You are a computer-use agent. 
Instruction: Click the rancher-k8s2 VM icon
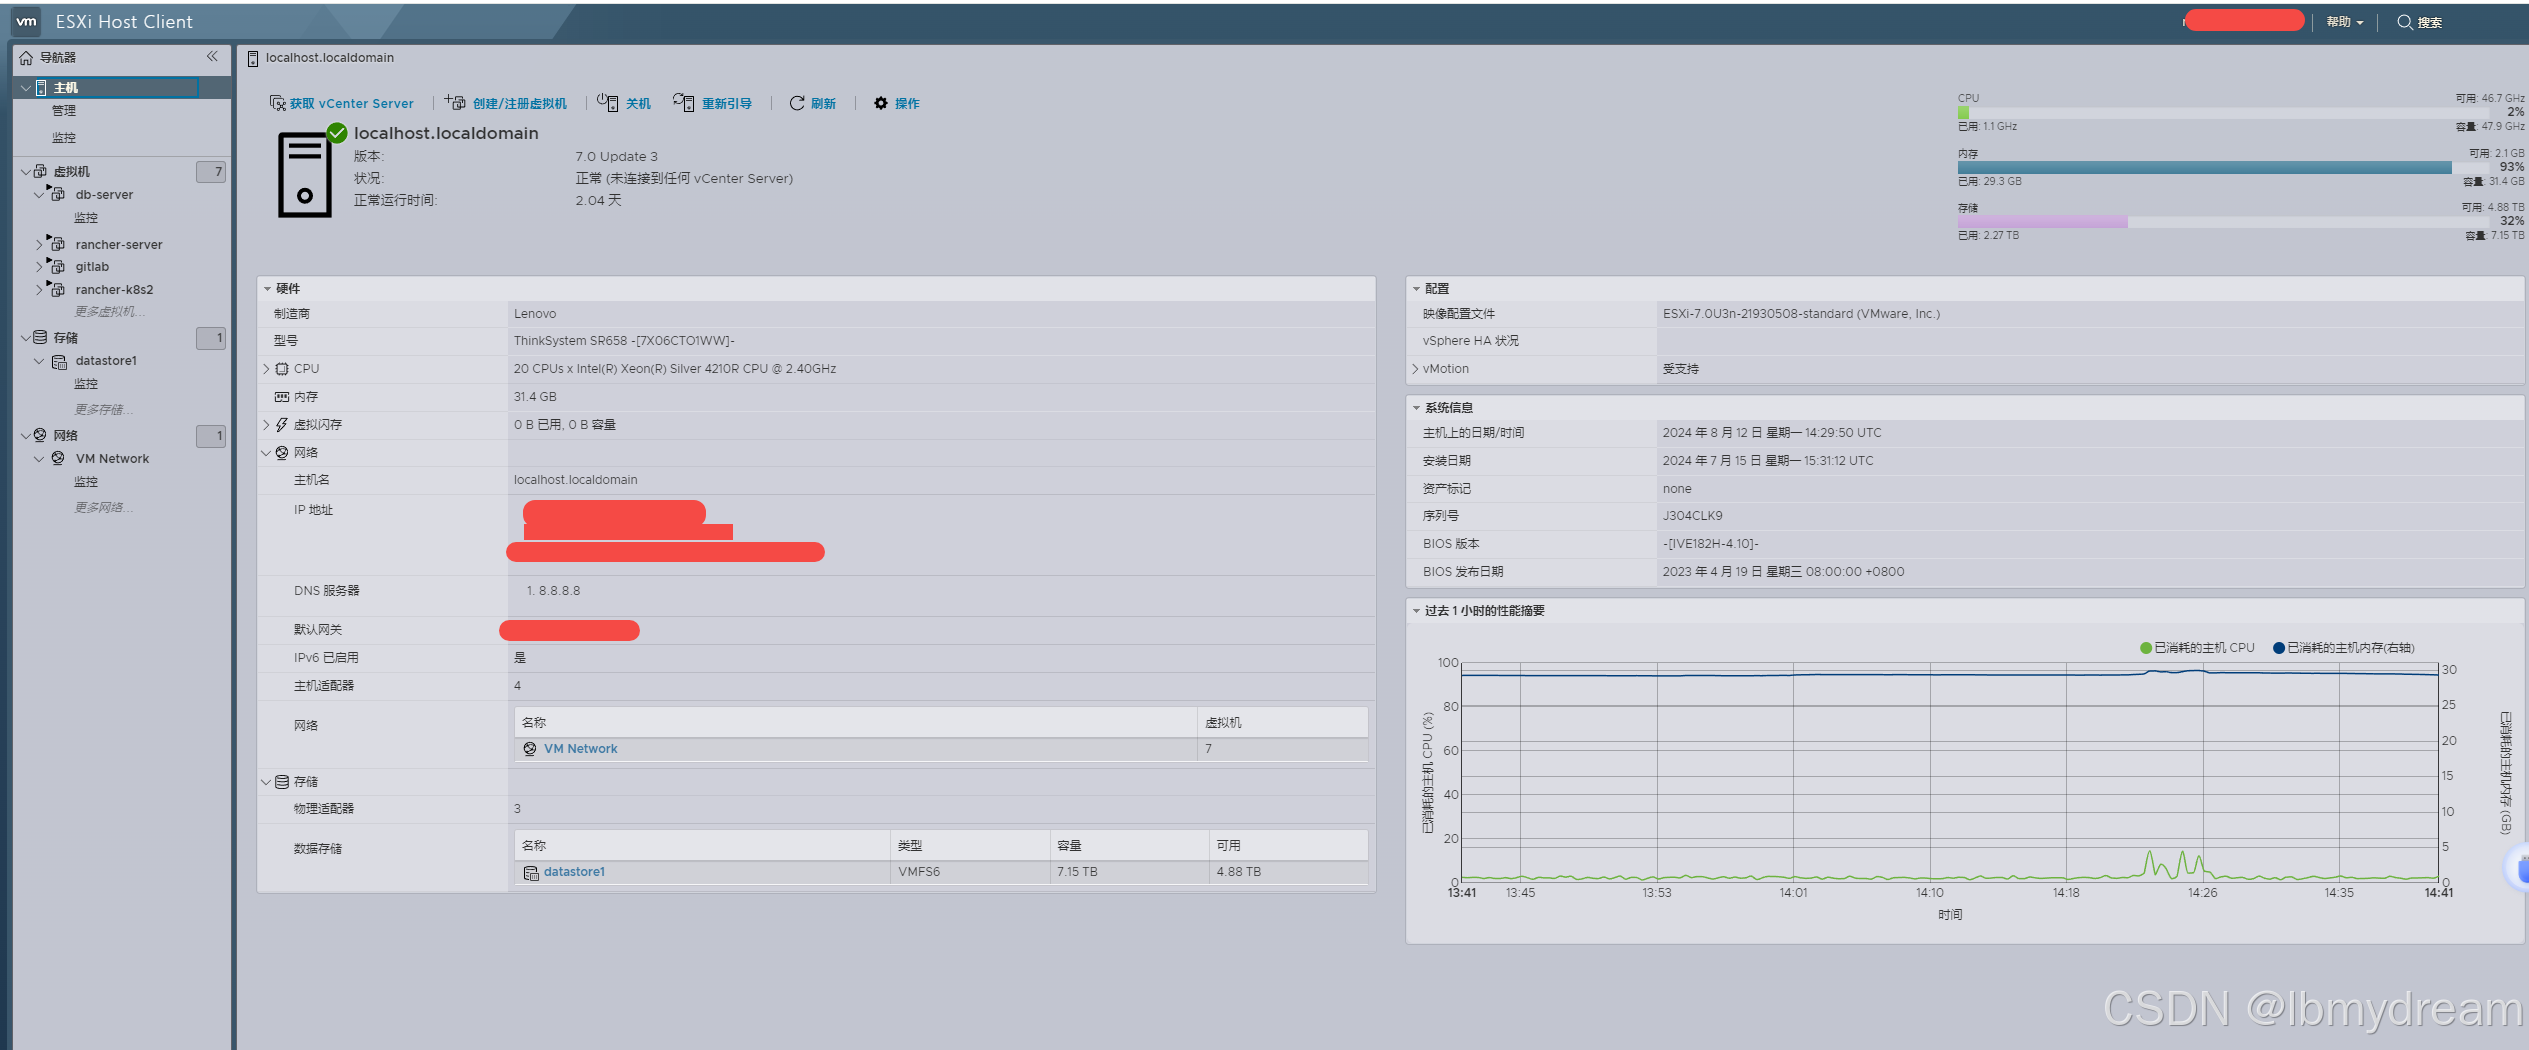(57, 289)
